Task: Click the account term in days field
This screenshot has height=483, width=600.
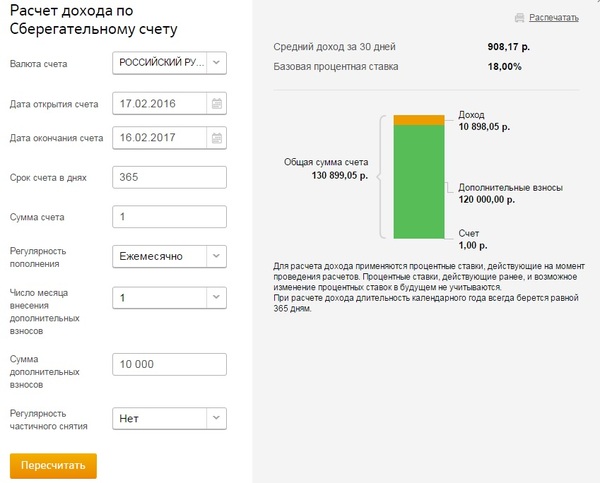Action: (169, 177)
